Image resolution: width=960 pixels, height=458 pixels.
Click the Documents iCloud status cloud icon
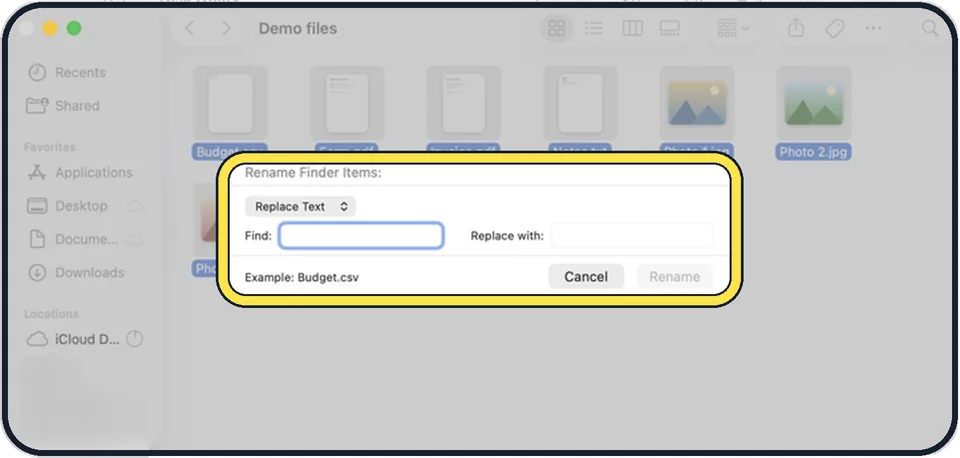[x=134, y=239]
